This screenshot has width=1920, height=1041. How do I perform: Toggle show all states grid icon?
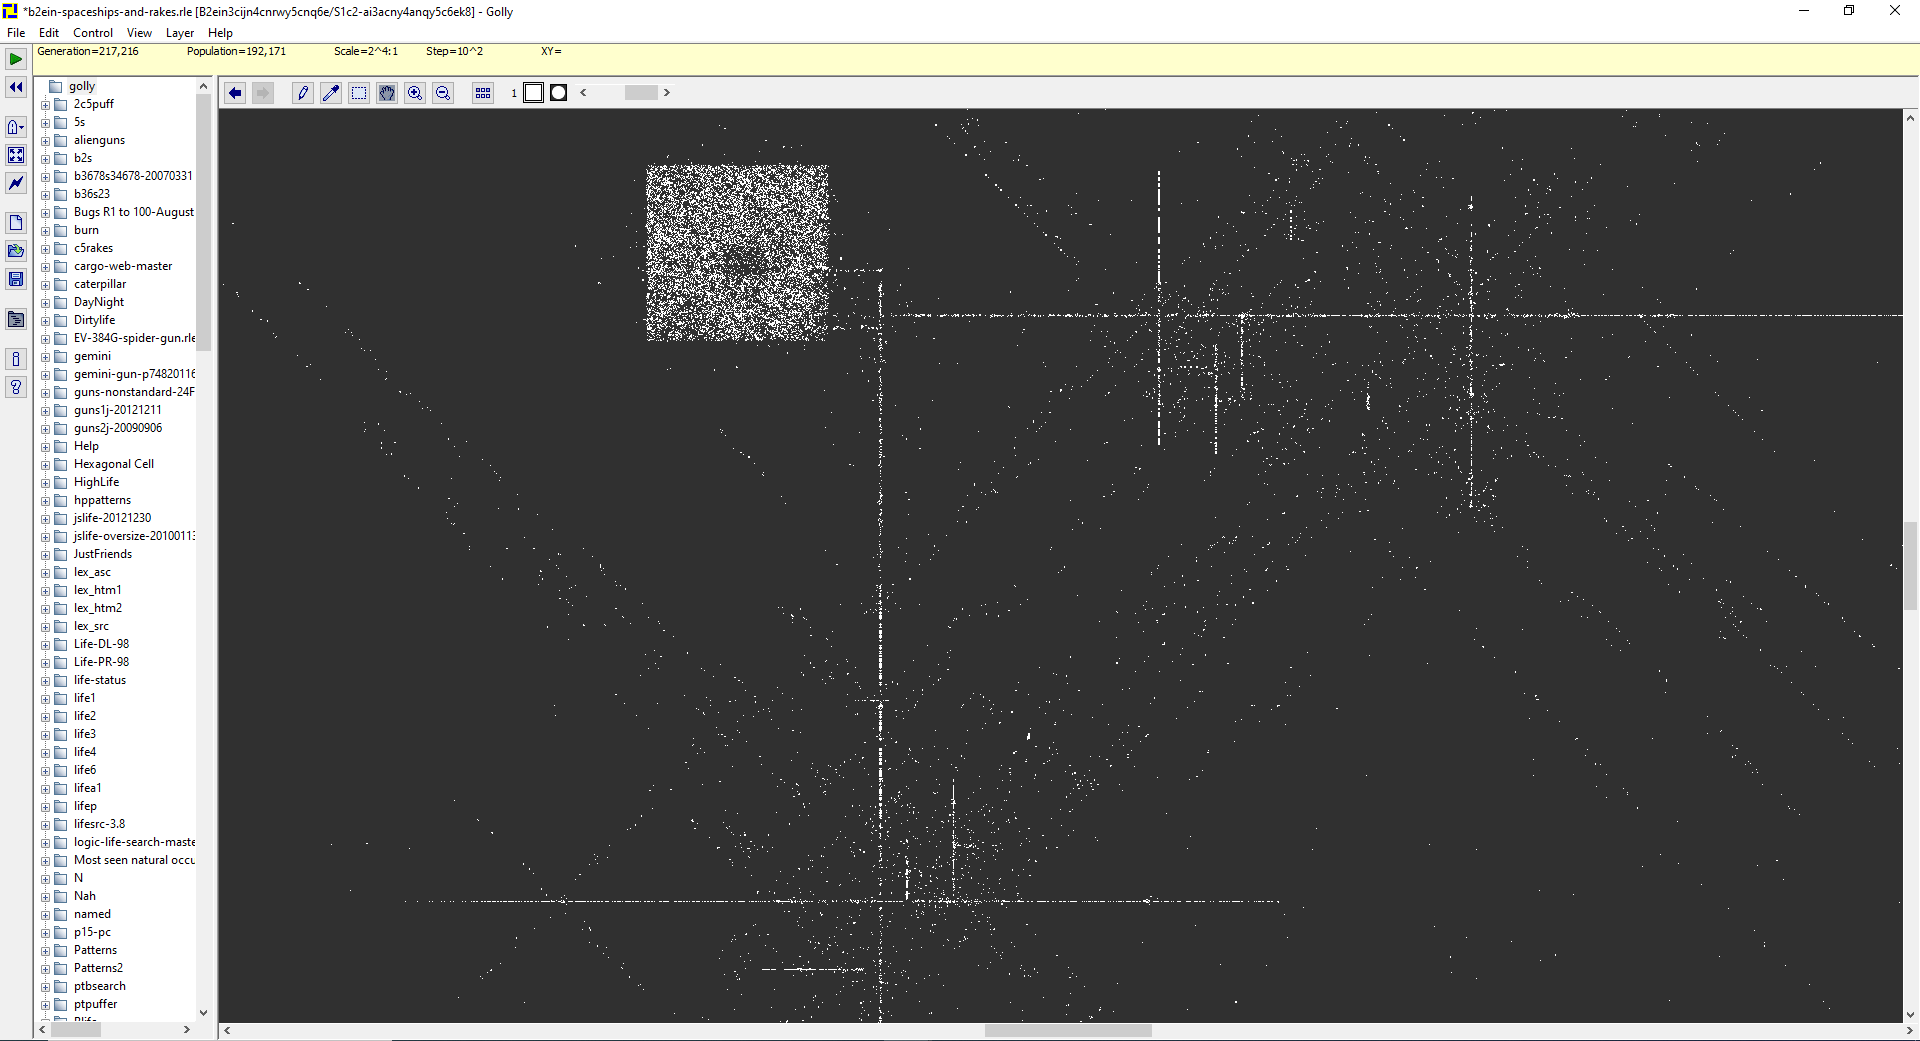click(x=483, y=93)
